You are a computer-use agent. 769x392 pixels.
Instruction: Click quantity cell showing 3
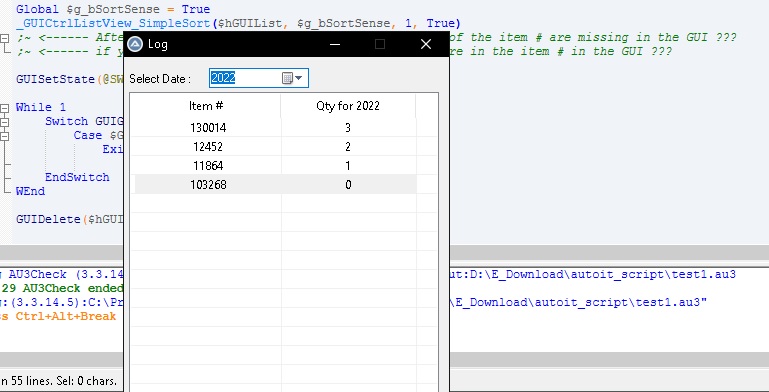point(348,128)
